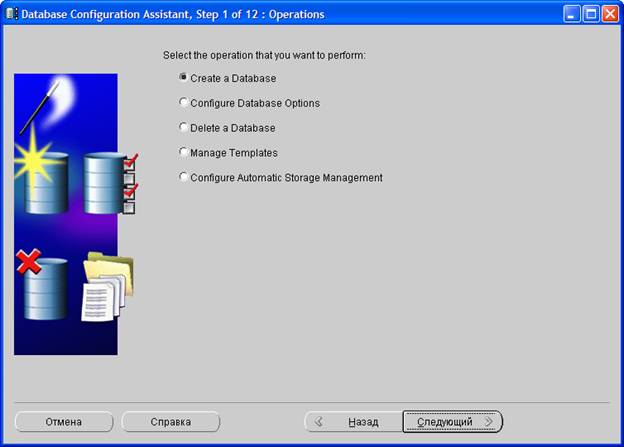Click the application icon in the title bar
This screenshot has height=447, width=624.
point(11,14)
